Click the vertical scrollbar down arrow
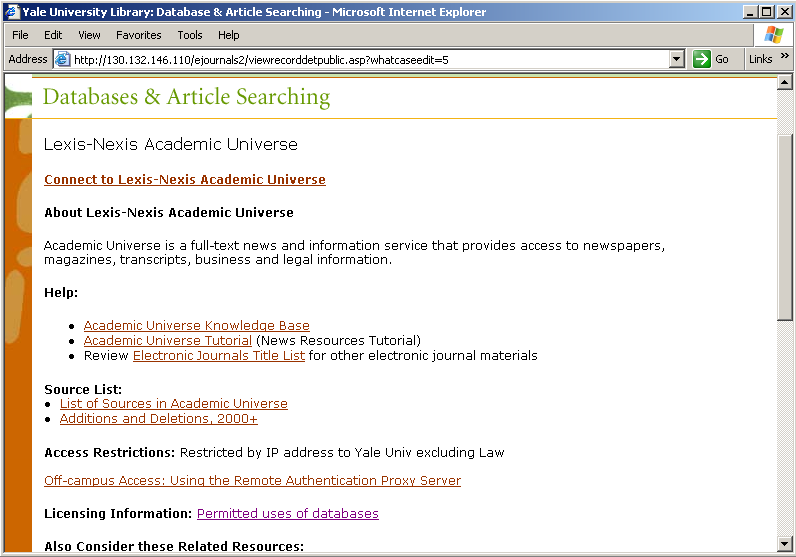 [x=784, y=544]
